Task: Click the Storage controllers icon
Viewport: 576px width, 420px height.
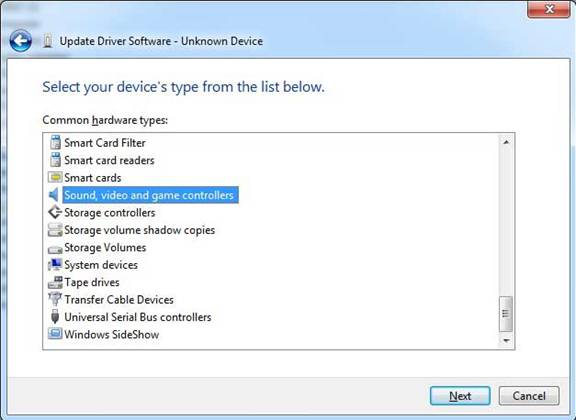Action: coord(55,212)
